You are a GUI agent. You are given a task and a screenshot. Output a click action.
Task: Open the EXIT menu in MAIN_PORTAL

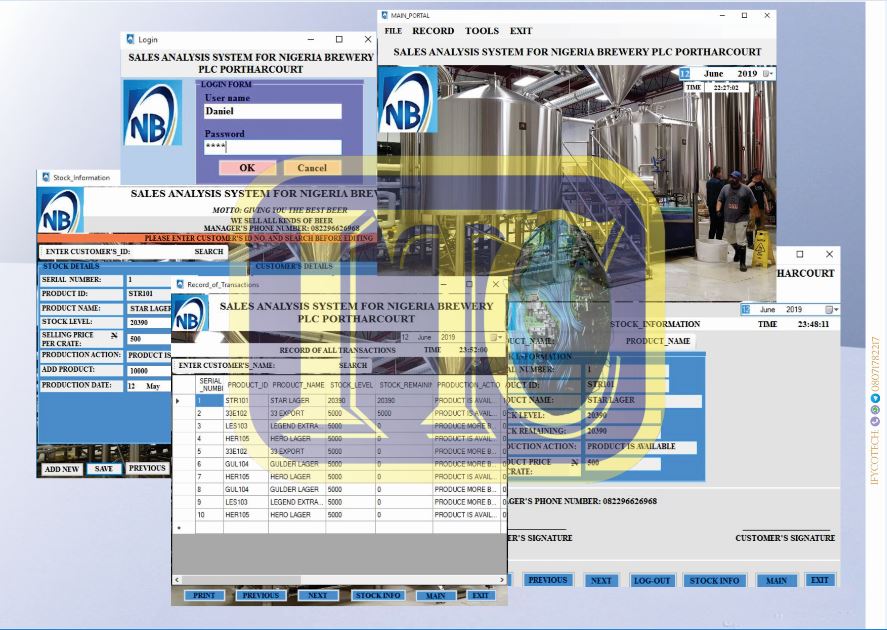click(x=520, y=31)
